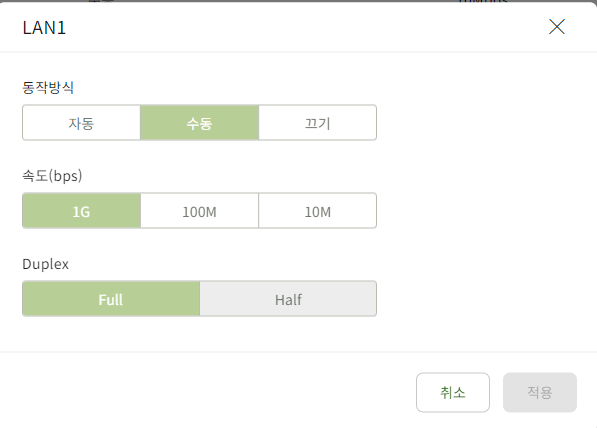Screen dimensions: 597x428
Task: Select 수동 operation mode
Action: click(x=200, y=123)
